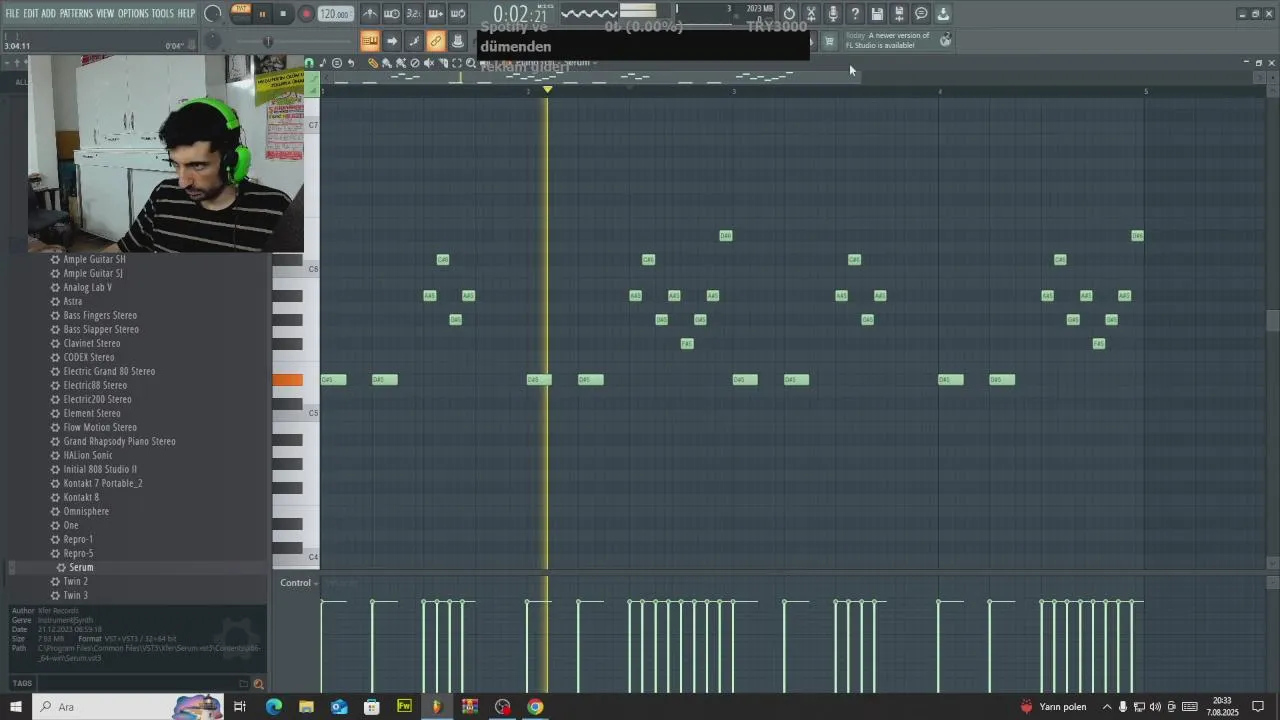Toggle wait-for-input before recording
This screenshot has width=1280, height=720.
coord(392,14)
